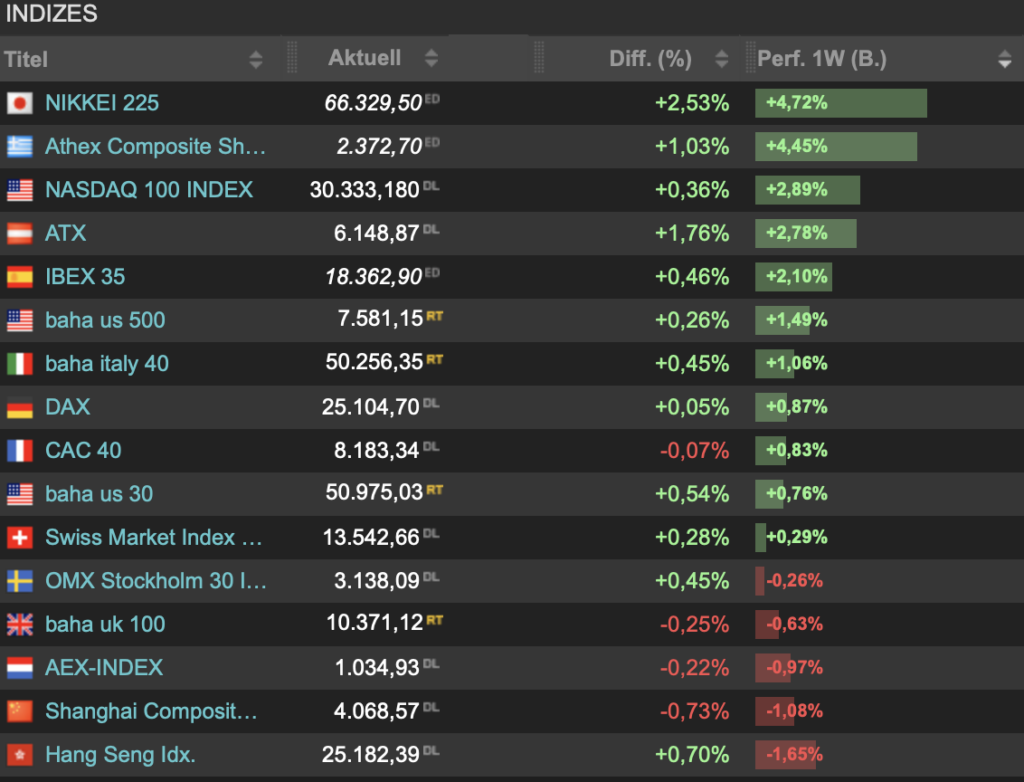
Task: Open the baha us 500 link
Action: tap(105, 320)
